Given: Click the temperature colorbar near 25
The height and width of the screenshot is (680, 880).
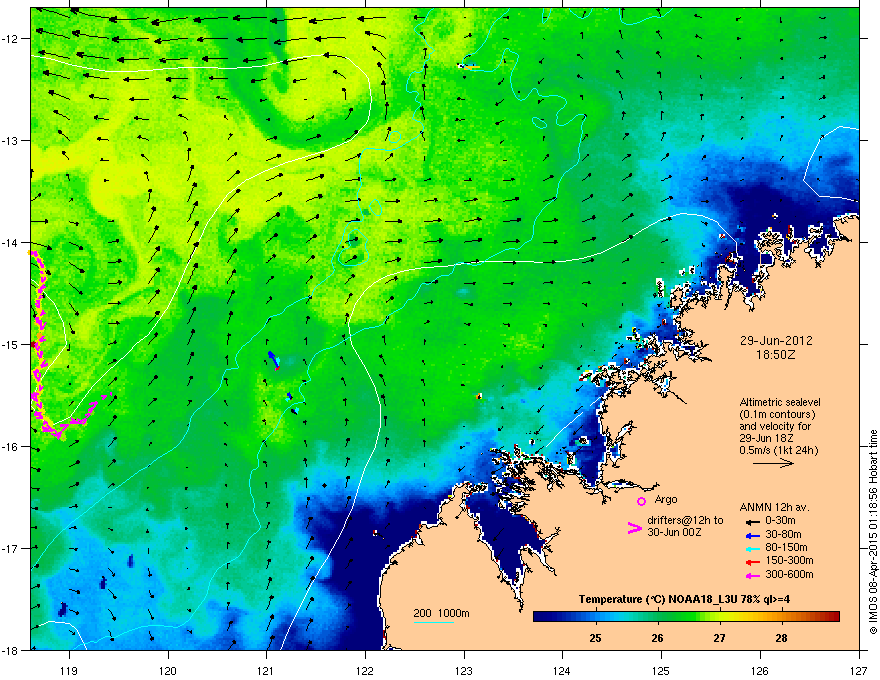Looking at the screenshot, I should click(595, 617).
